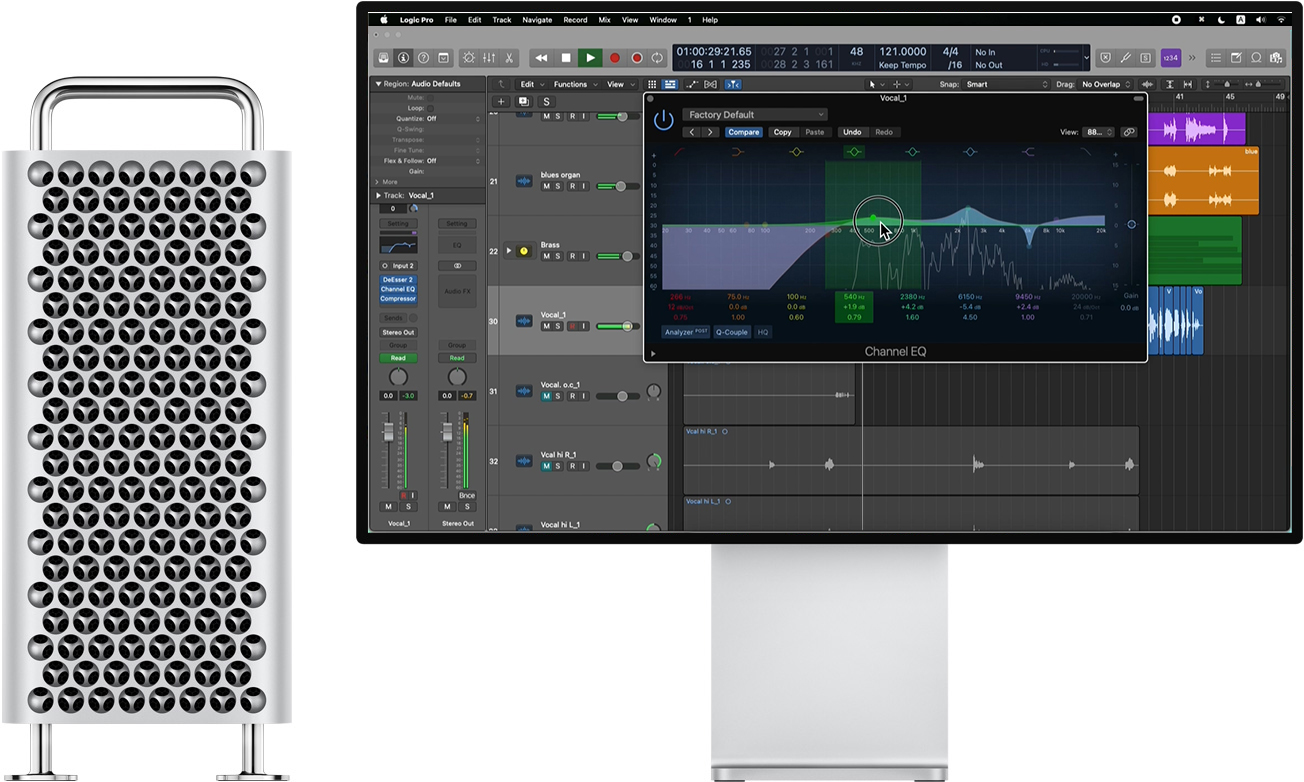Toggle record enable on Vocal_1 track

tap(572, 326)
